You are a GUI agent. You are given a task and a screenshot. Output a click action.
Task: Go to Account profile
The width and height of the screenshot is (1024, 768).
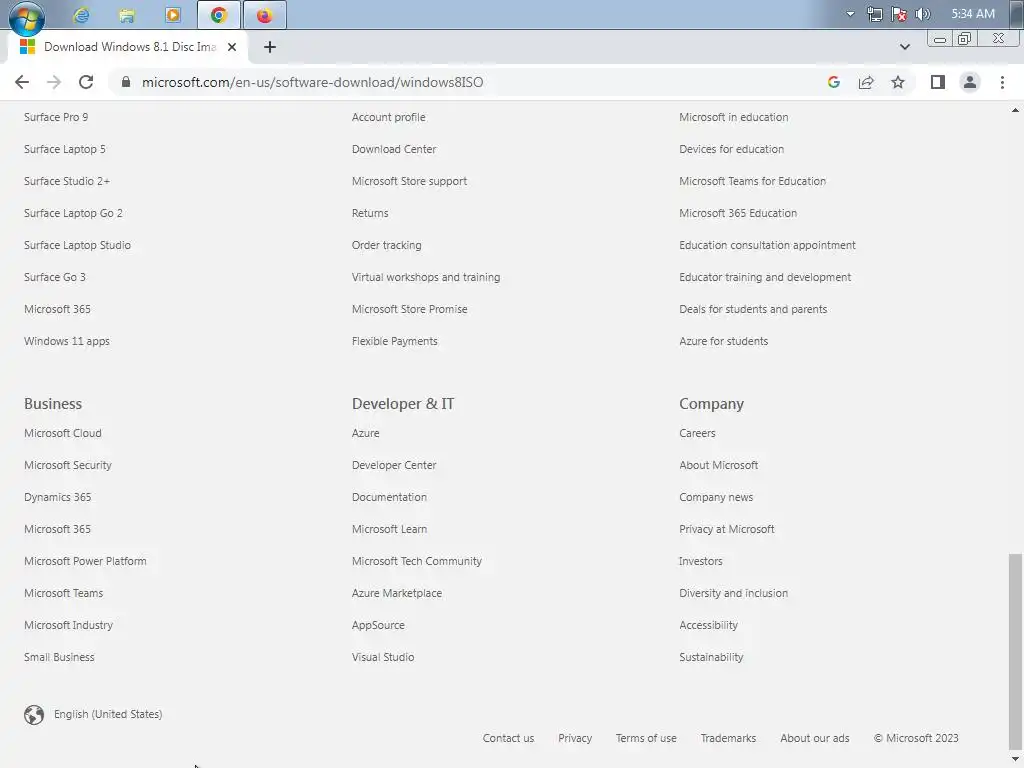pos(389,118)
